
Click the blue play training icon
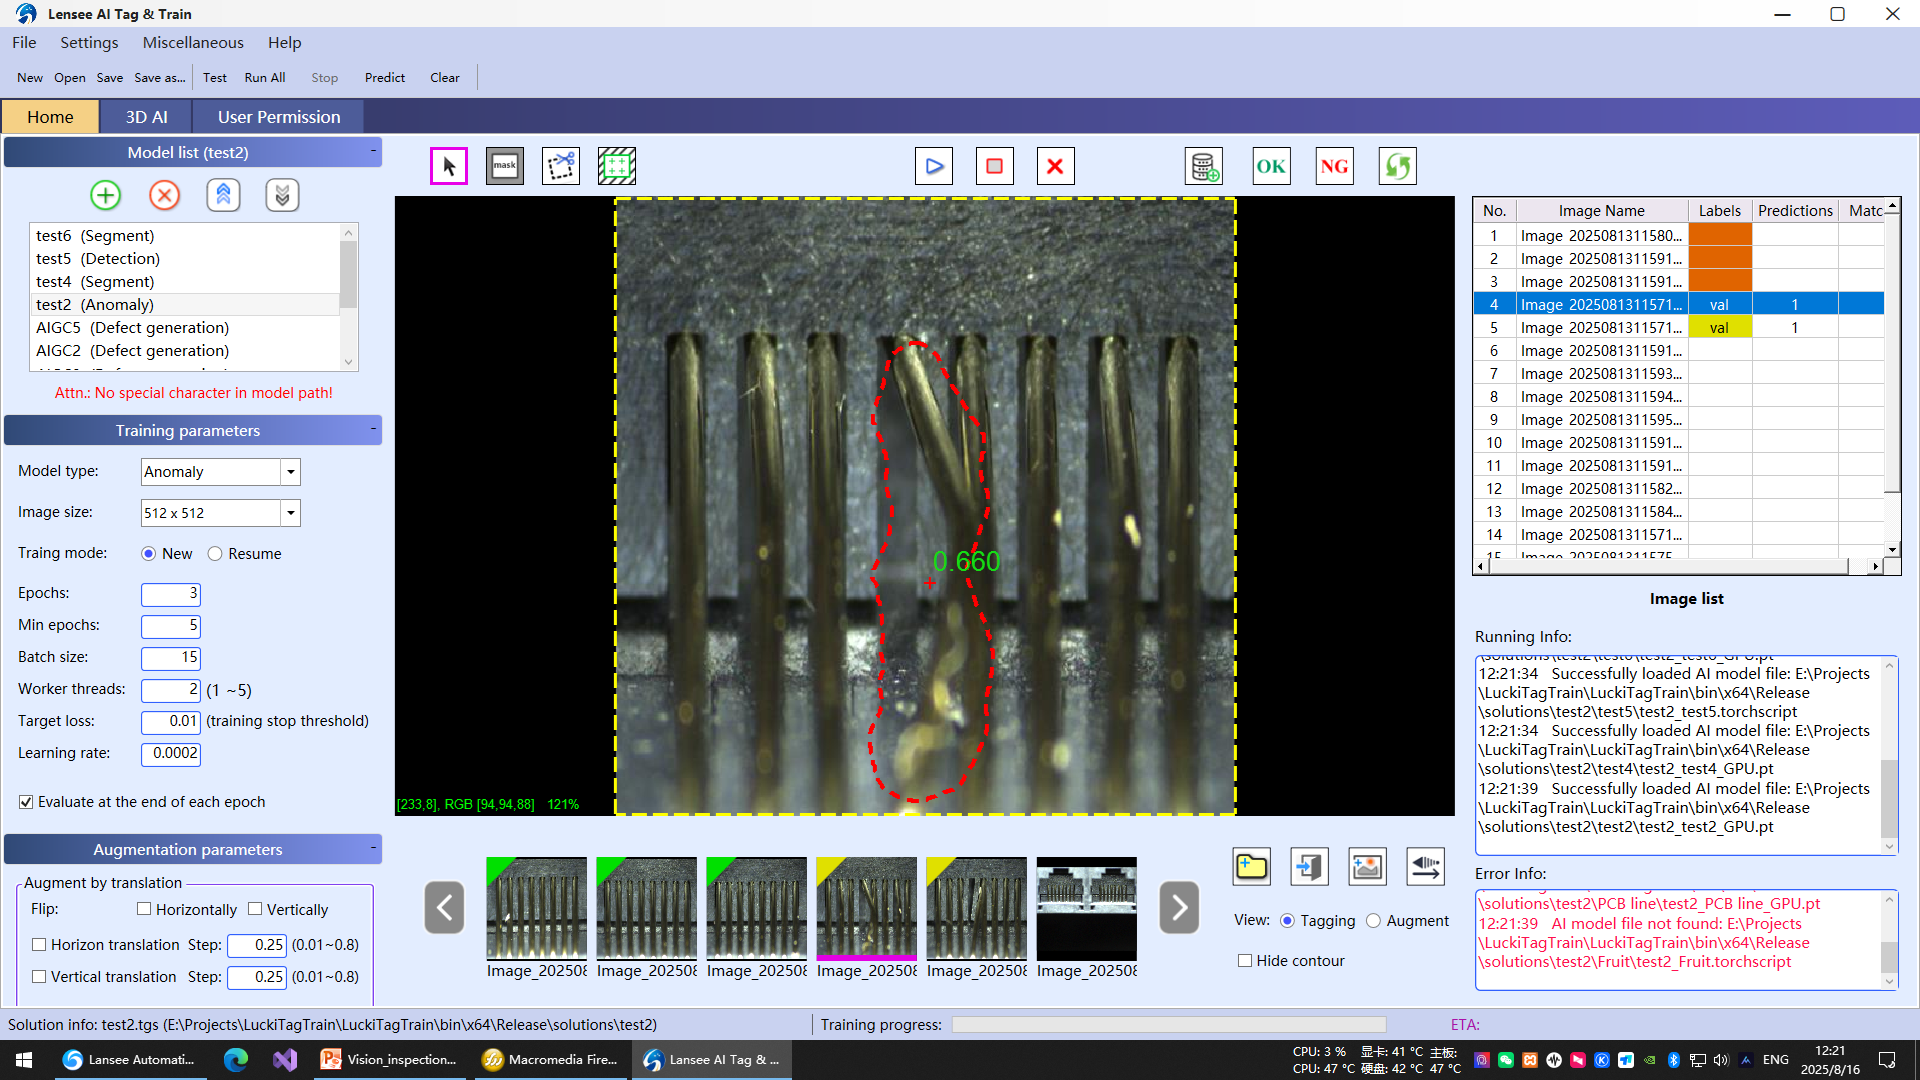coord(933,166)
